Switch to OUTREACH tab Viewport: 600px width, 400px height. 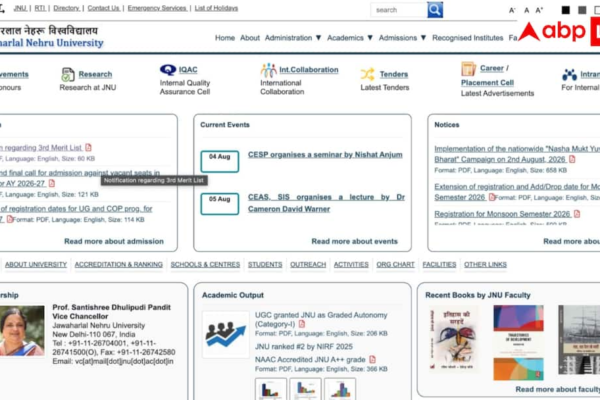[x=308, y=264]
